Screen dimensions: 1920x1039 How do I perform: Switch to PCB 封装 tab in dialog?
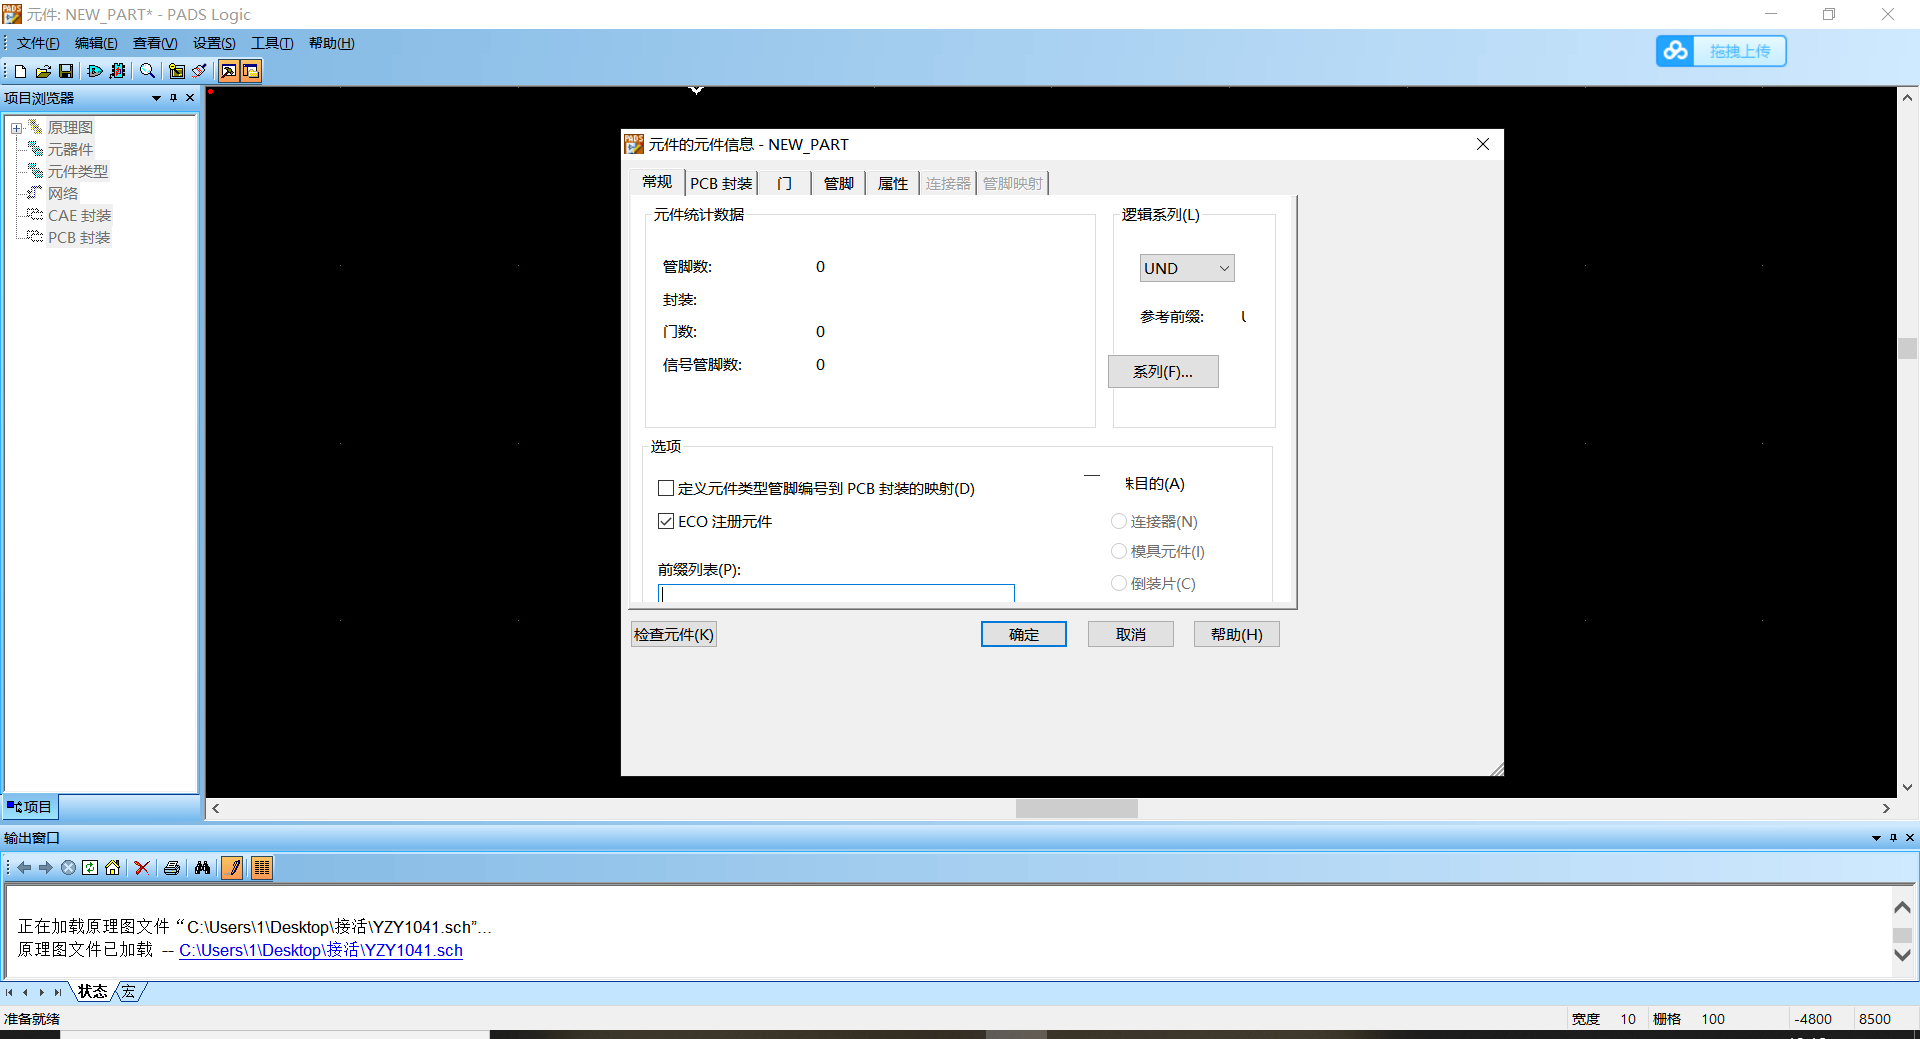(x=721, y=183)
